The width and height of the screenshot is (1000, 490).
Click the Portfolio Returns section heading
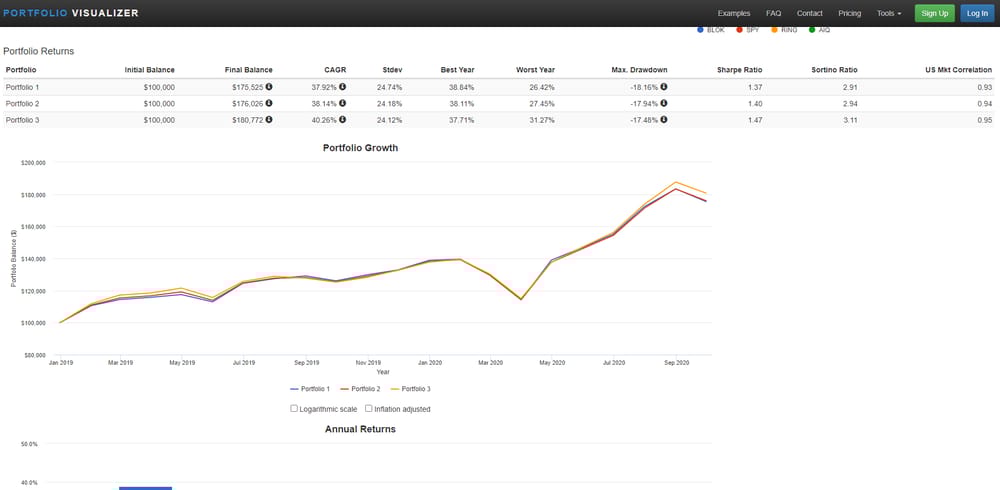[39, 51]
